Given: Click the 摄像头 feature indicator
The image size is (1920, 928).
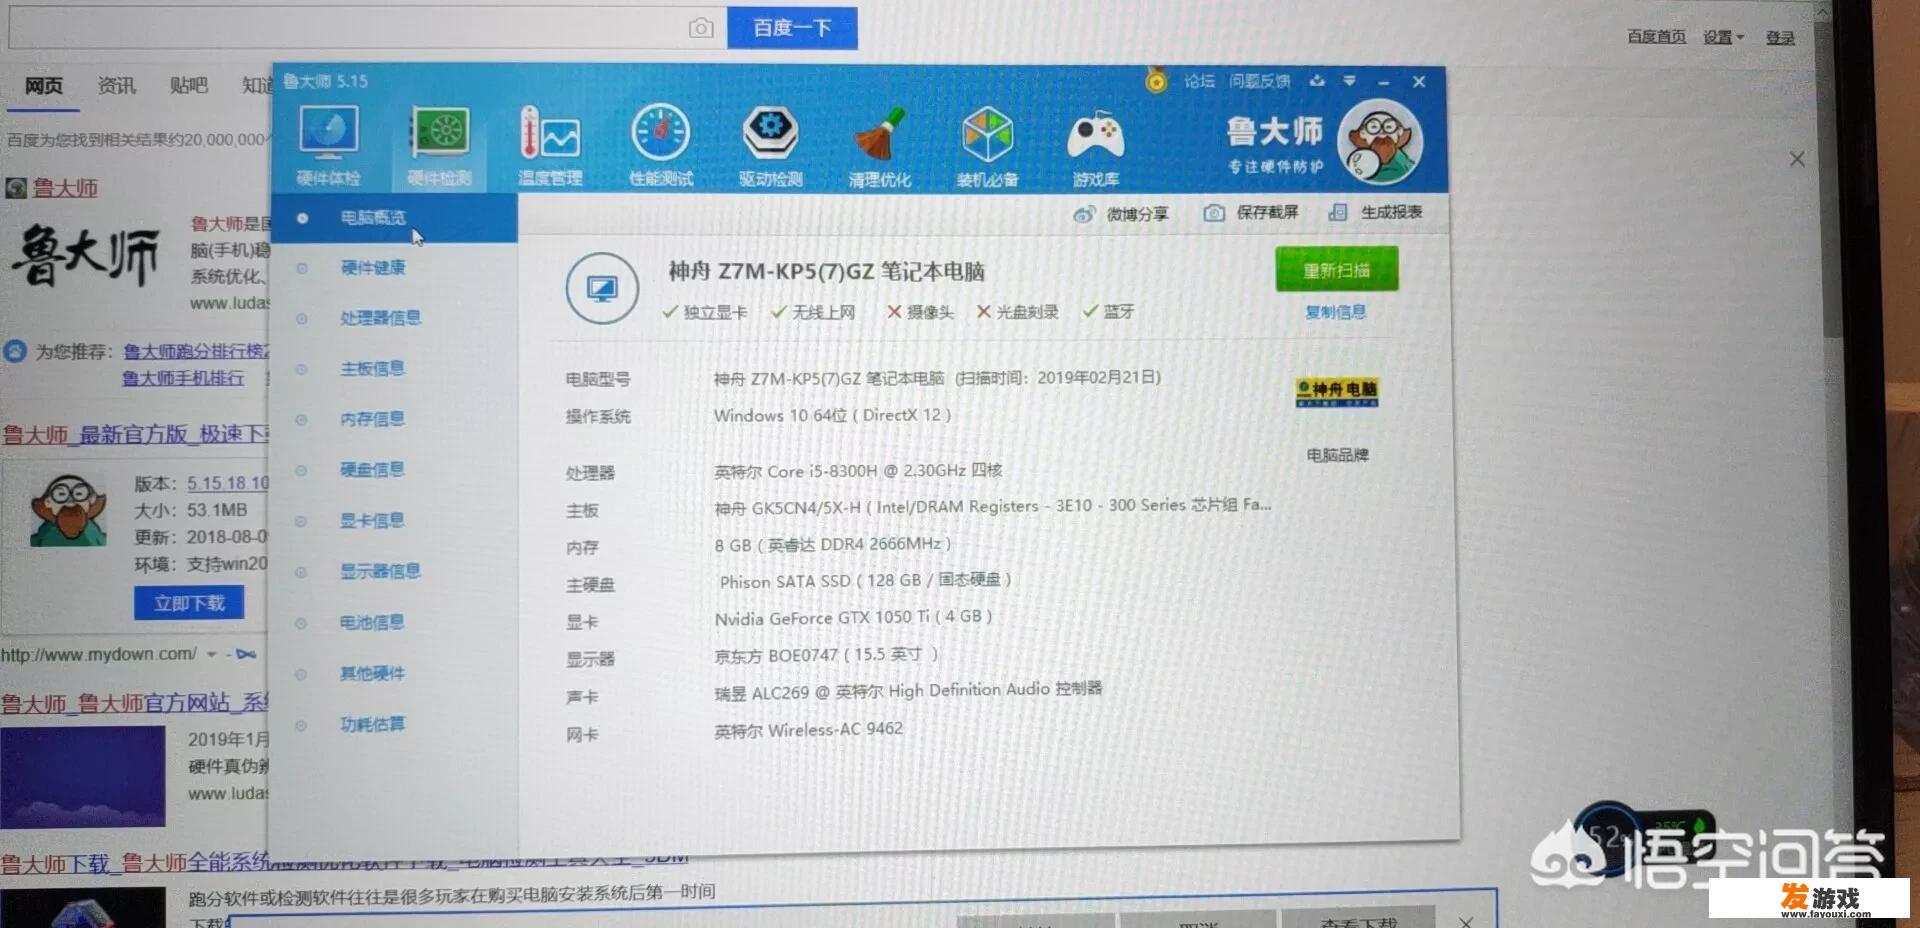Looking at the screenshot, I should [920, 312].
